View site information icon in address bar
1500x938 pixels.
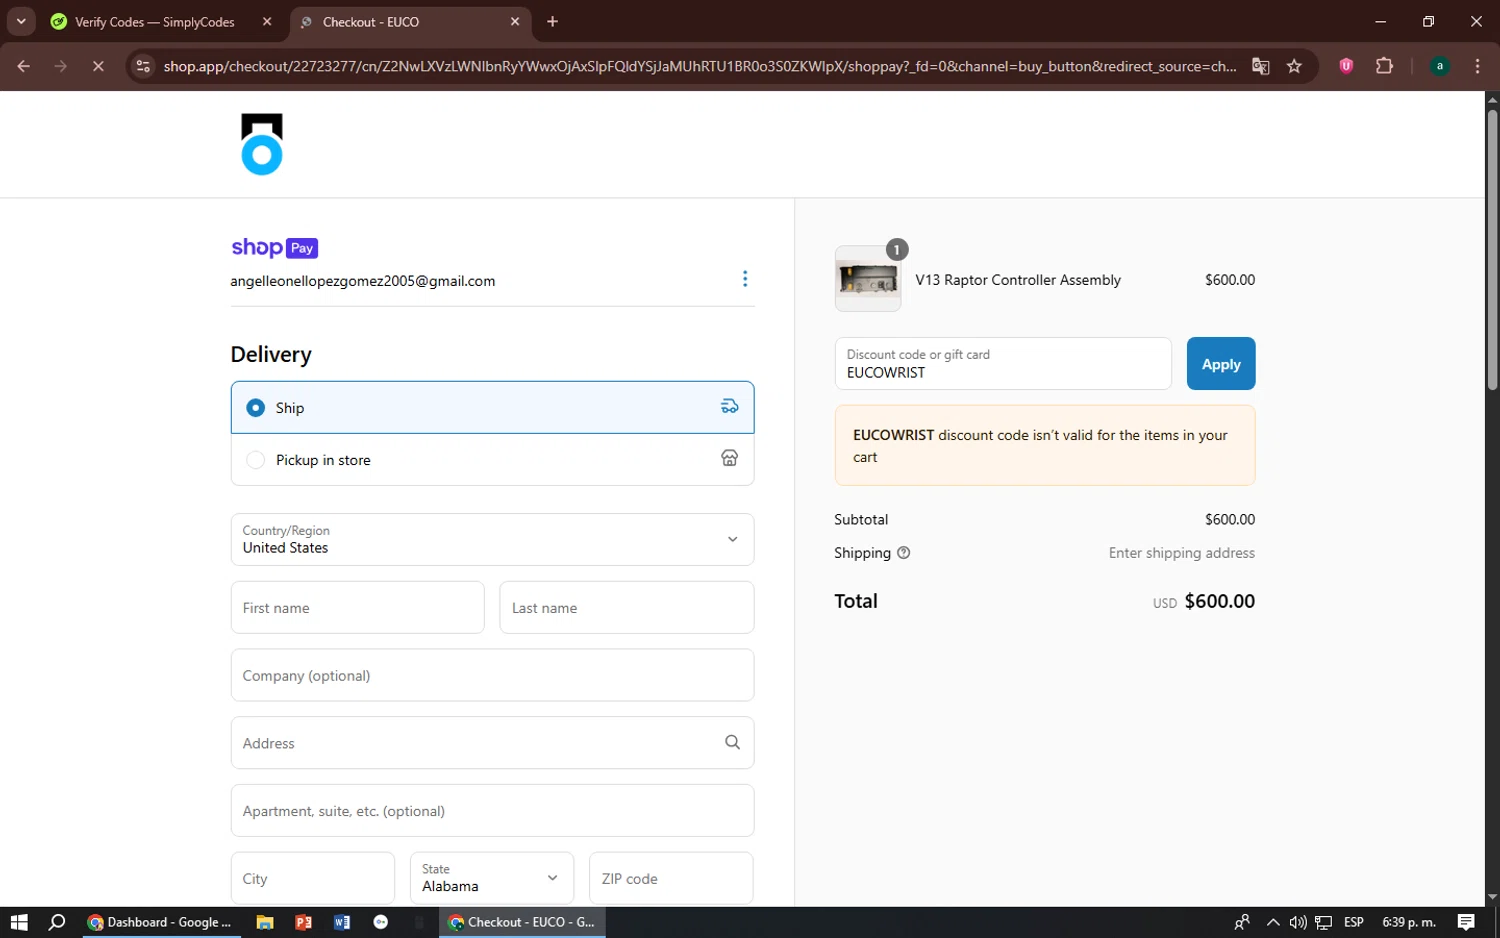(x=143, y=66)
